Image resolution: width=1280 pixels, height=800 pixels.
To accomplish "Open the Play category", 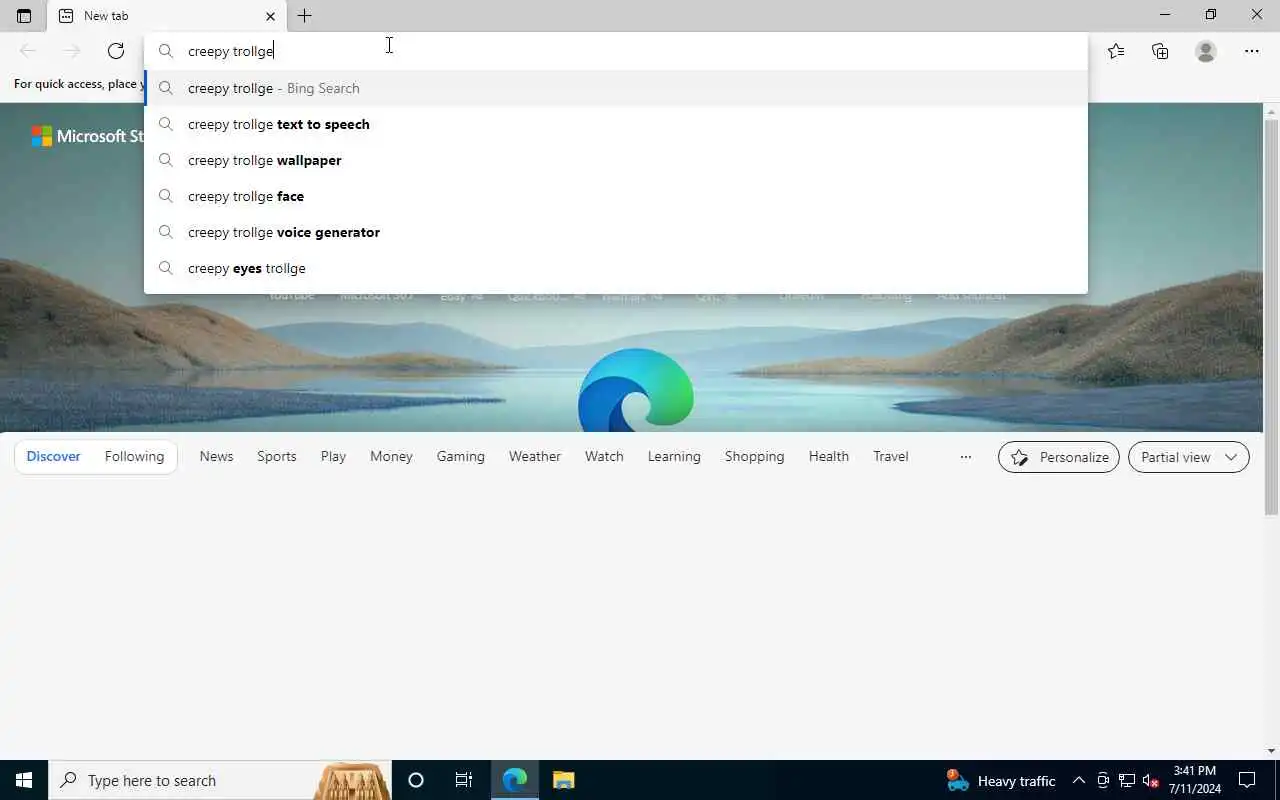I will [x=333, y=456].
